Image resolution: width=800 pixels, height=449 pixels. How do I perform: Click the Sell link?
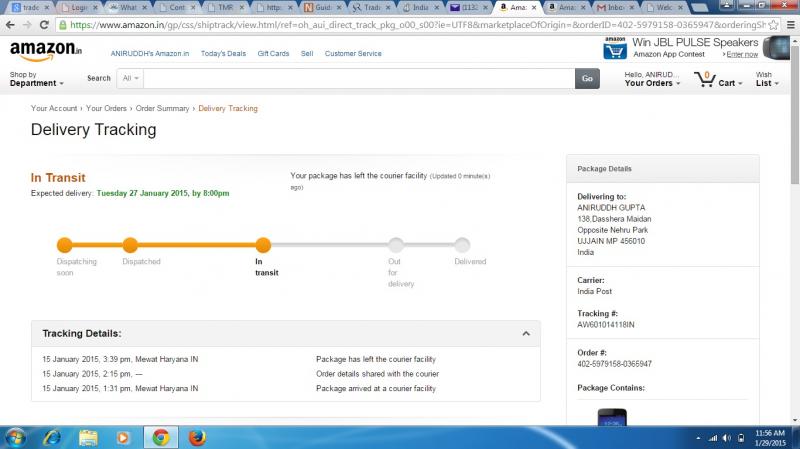307,53
